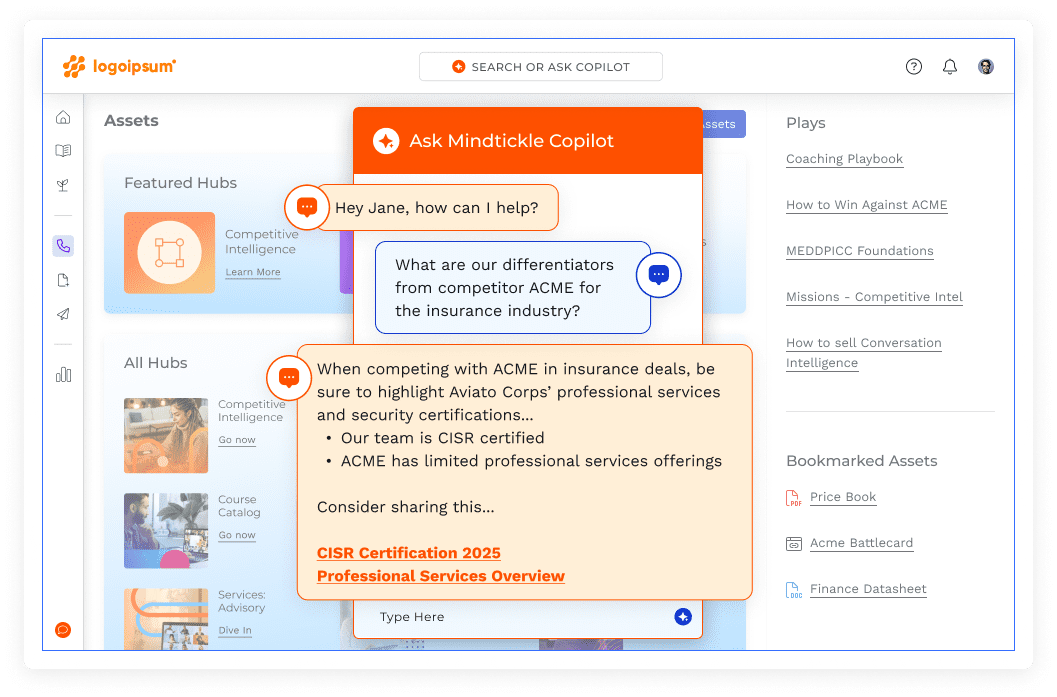Check the notifications bell icon
Image resolution: width=1057 pixels, height=697 pixels.
tap(949, 67)
